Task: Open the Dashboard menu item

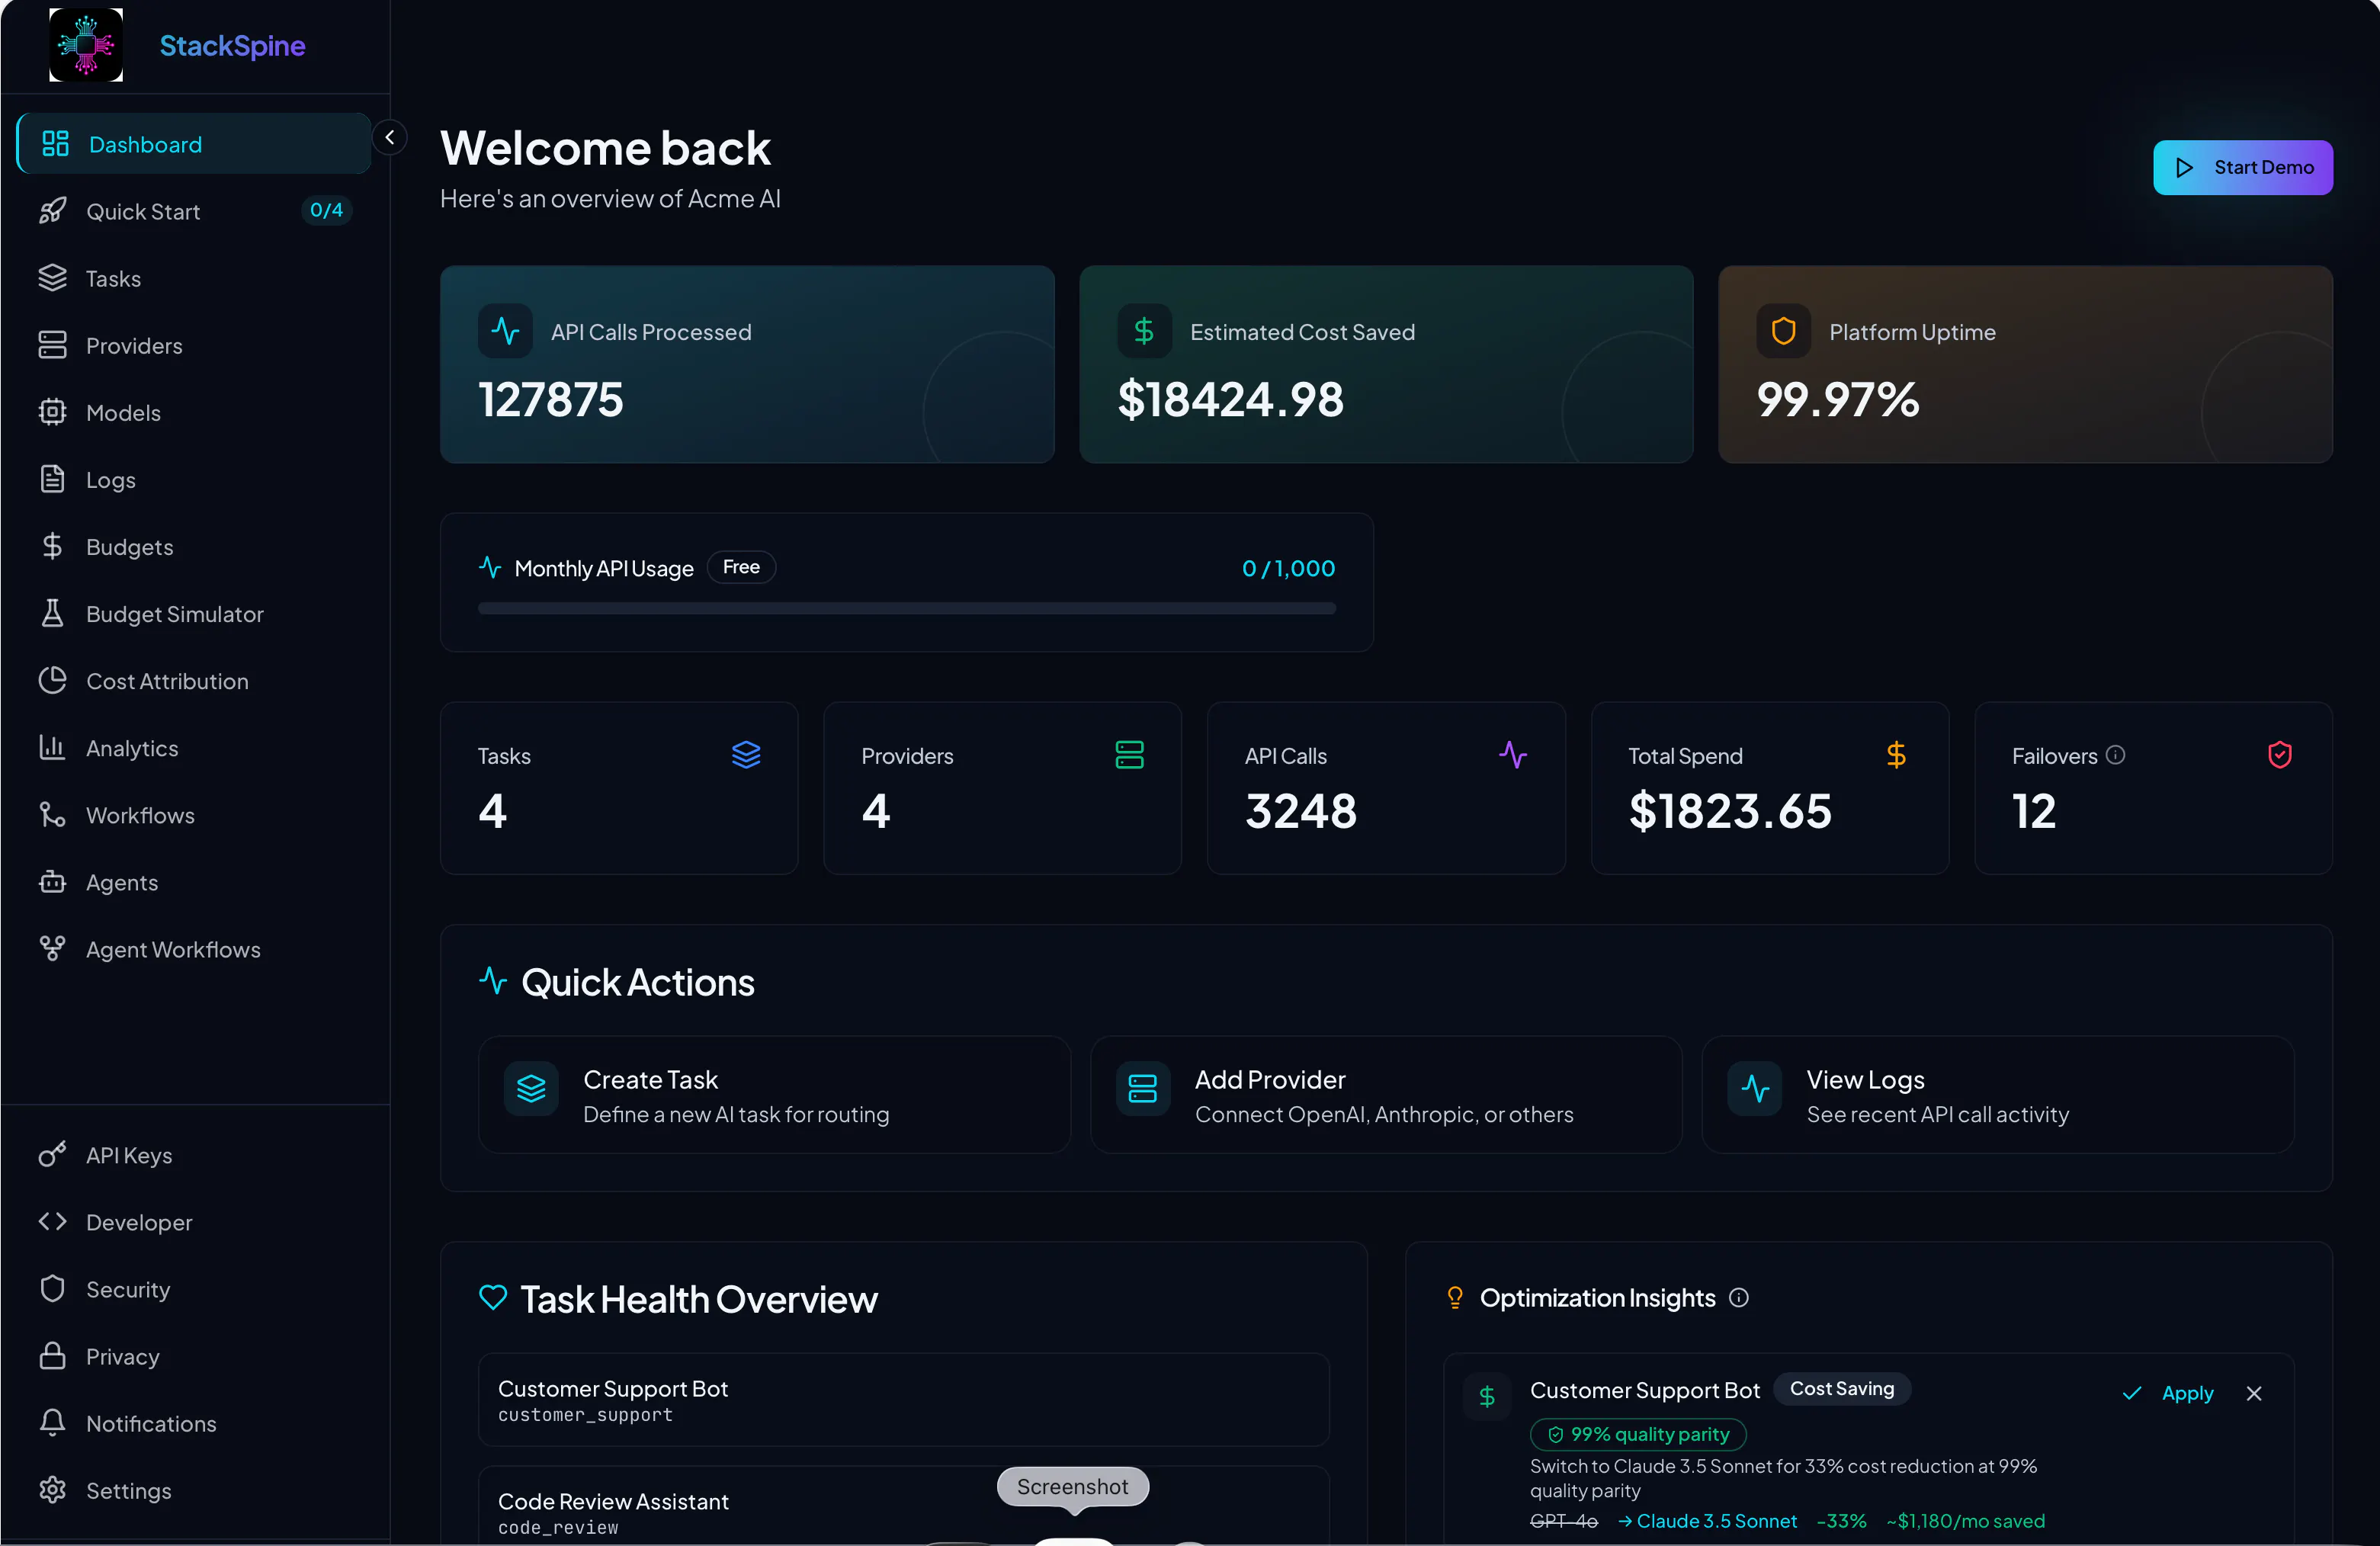Action: [x=194, y=144]
